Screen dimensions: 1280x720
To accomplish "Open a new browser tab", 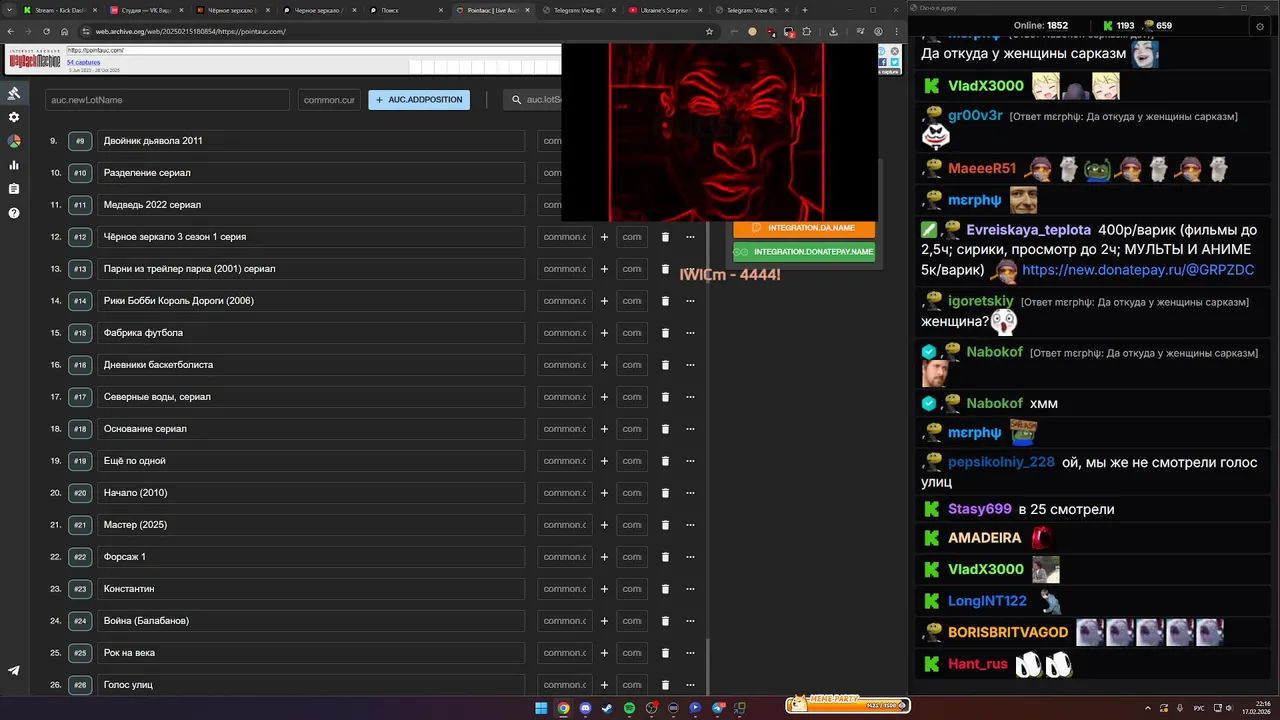I will click(804, 10).
